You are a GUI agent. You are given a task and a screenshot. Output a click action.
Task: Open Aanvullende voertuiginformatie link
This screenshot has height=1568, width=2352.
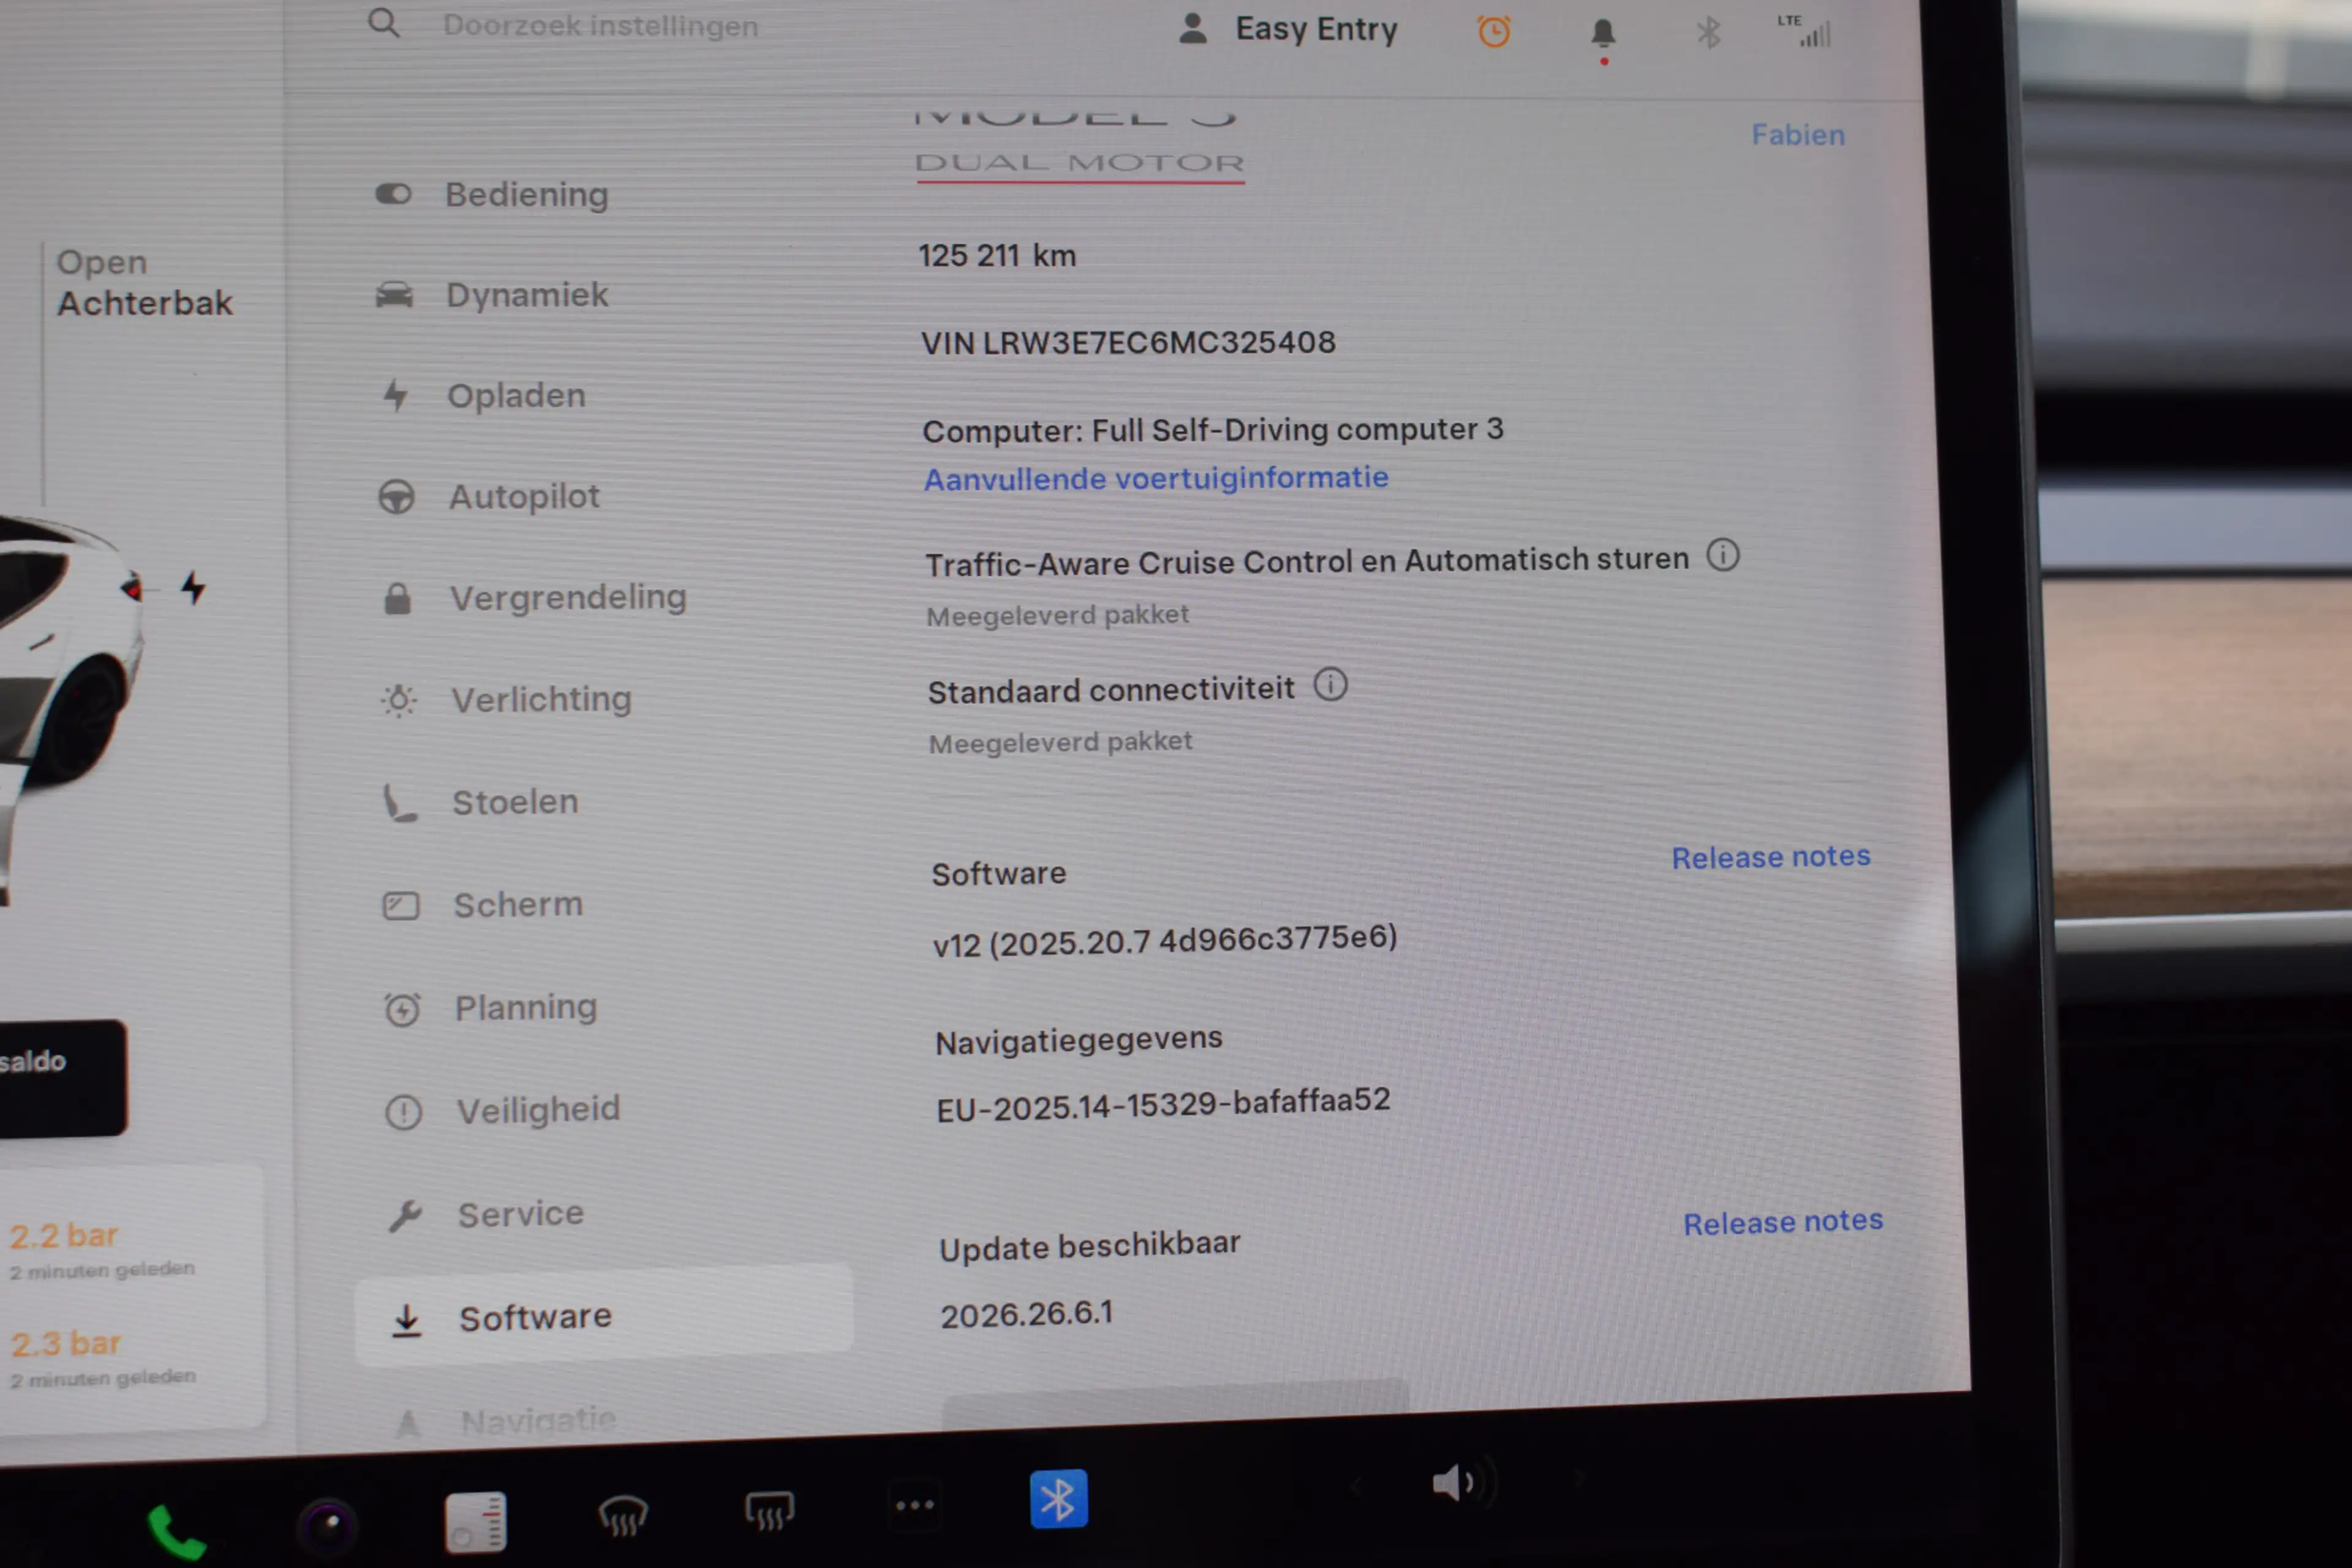click(1156, 479)
